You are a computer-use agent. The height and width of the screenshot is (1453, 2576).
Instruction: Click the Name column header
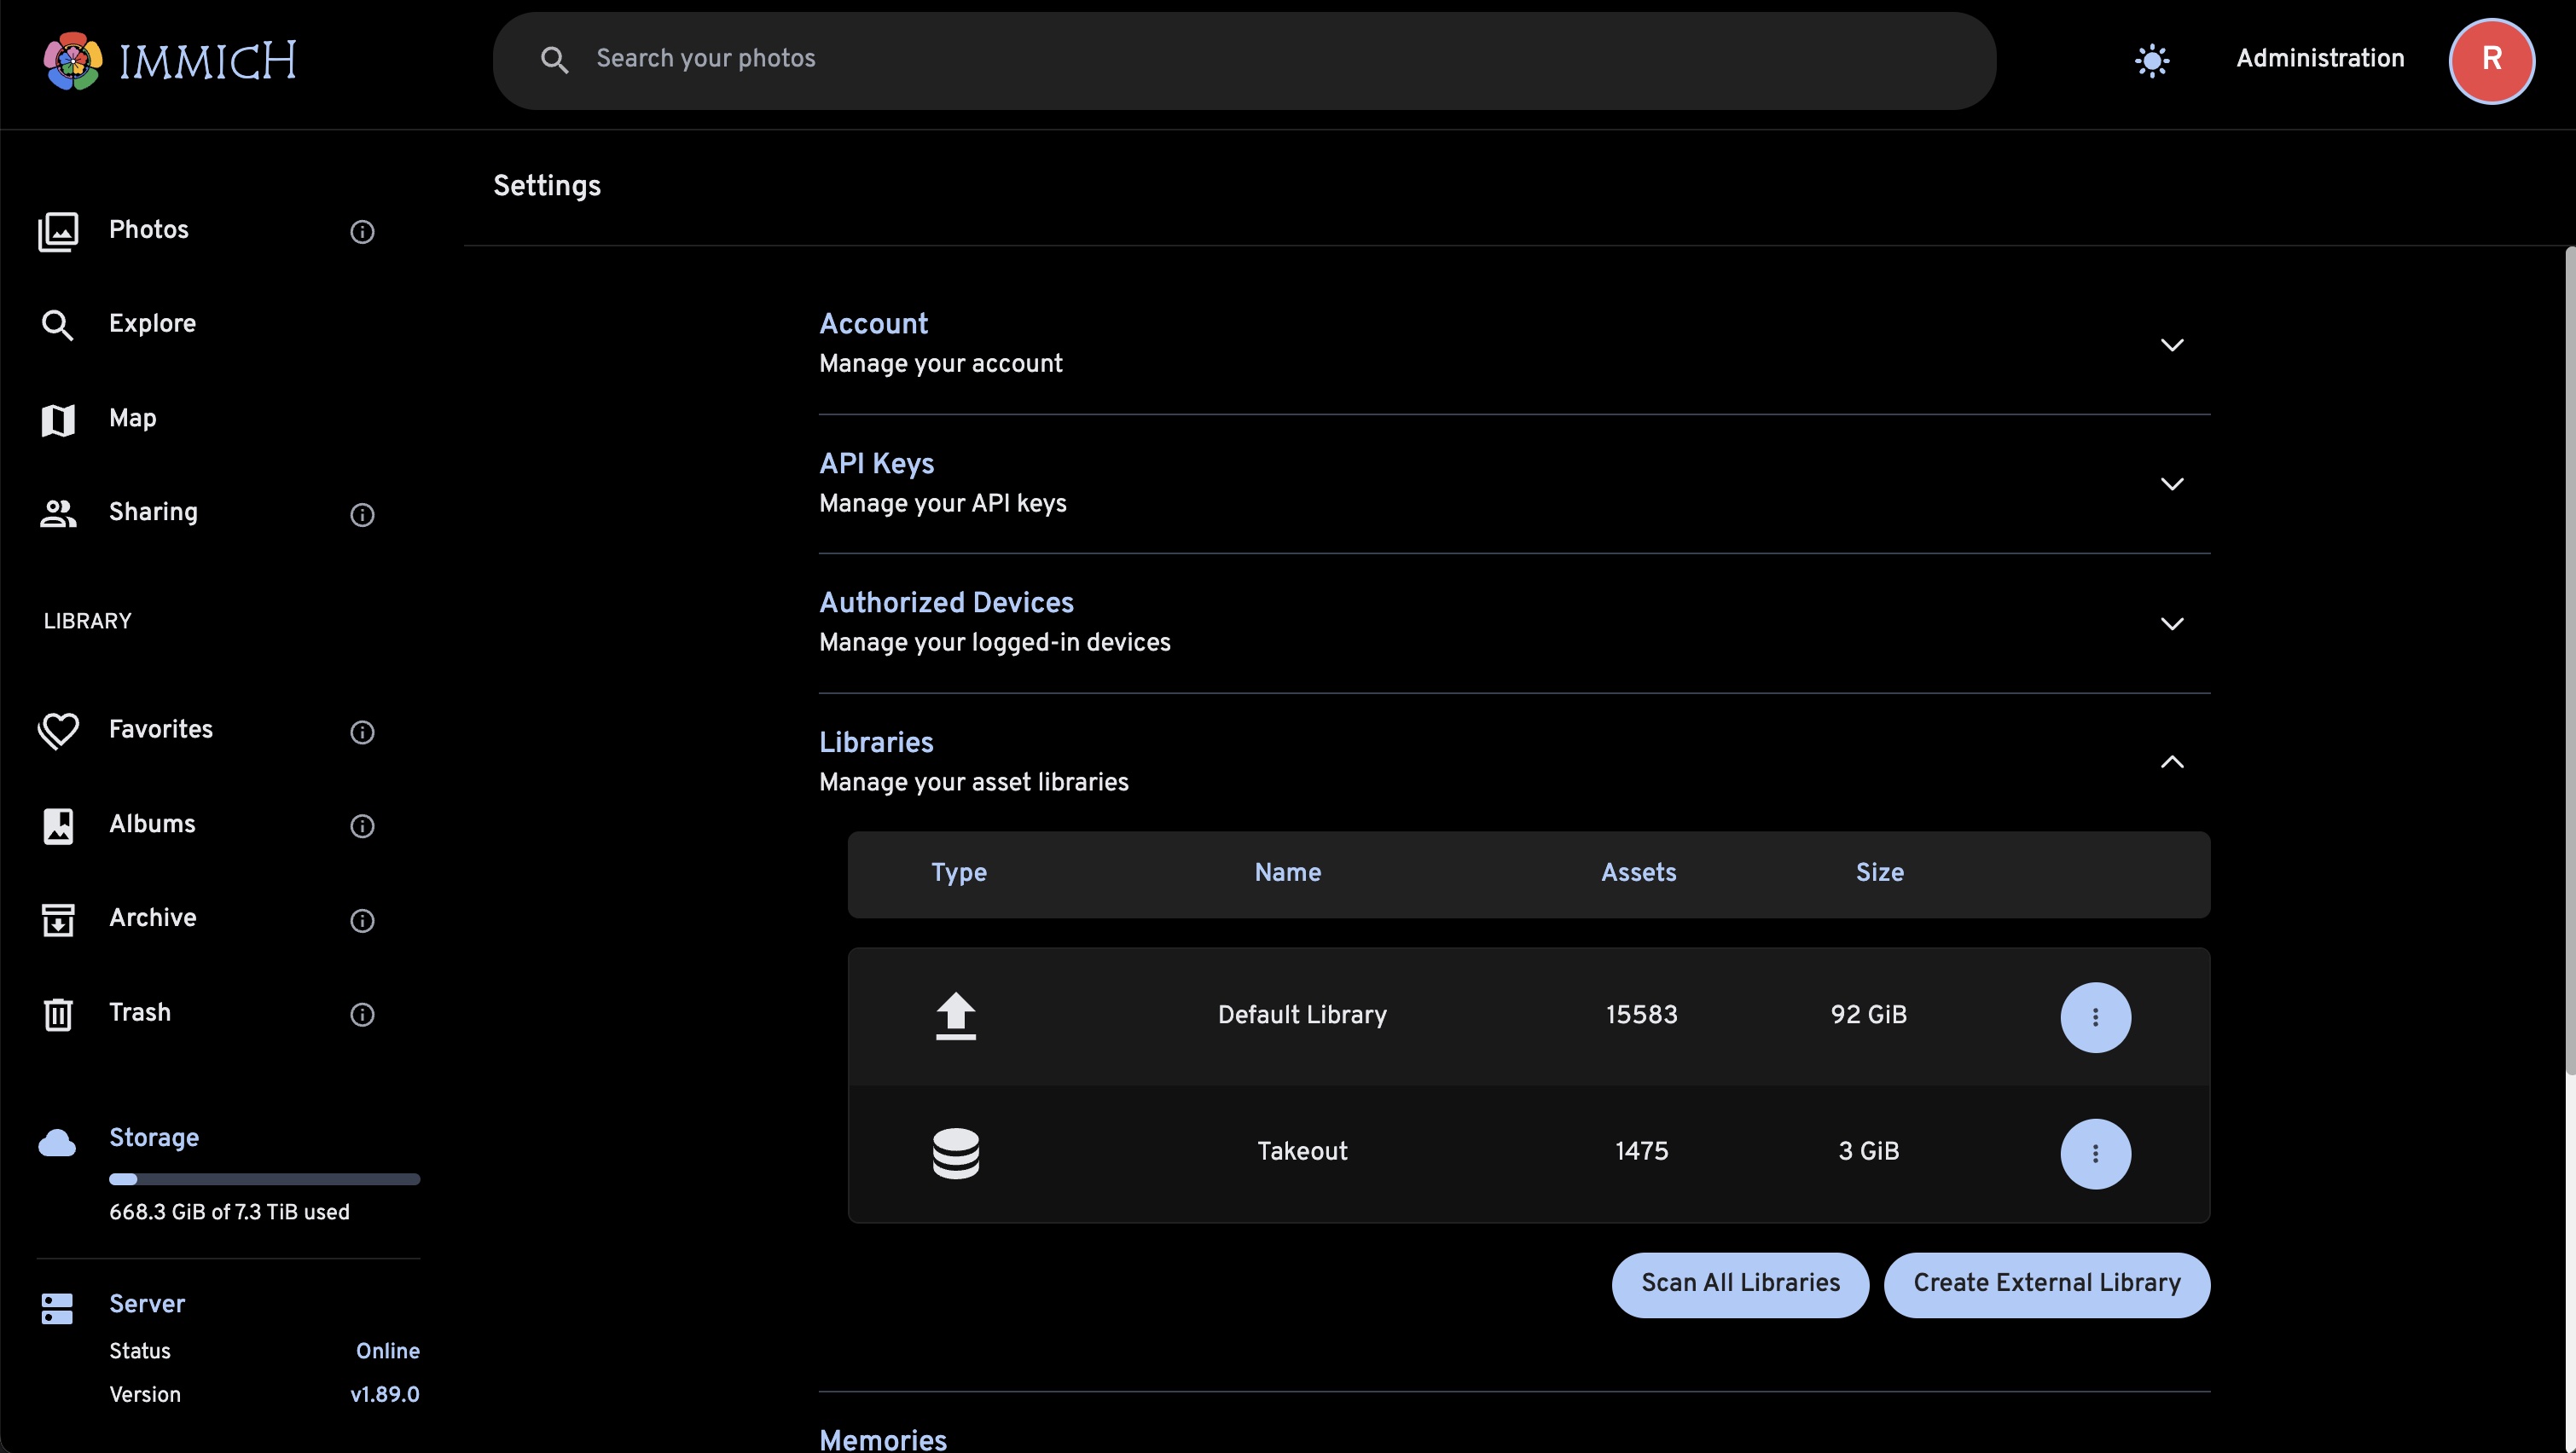click(x=1287, y=873)
